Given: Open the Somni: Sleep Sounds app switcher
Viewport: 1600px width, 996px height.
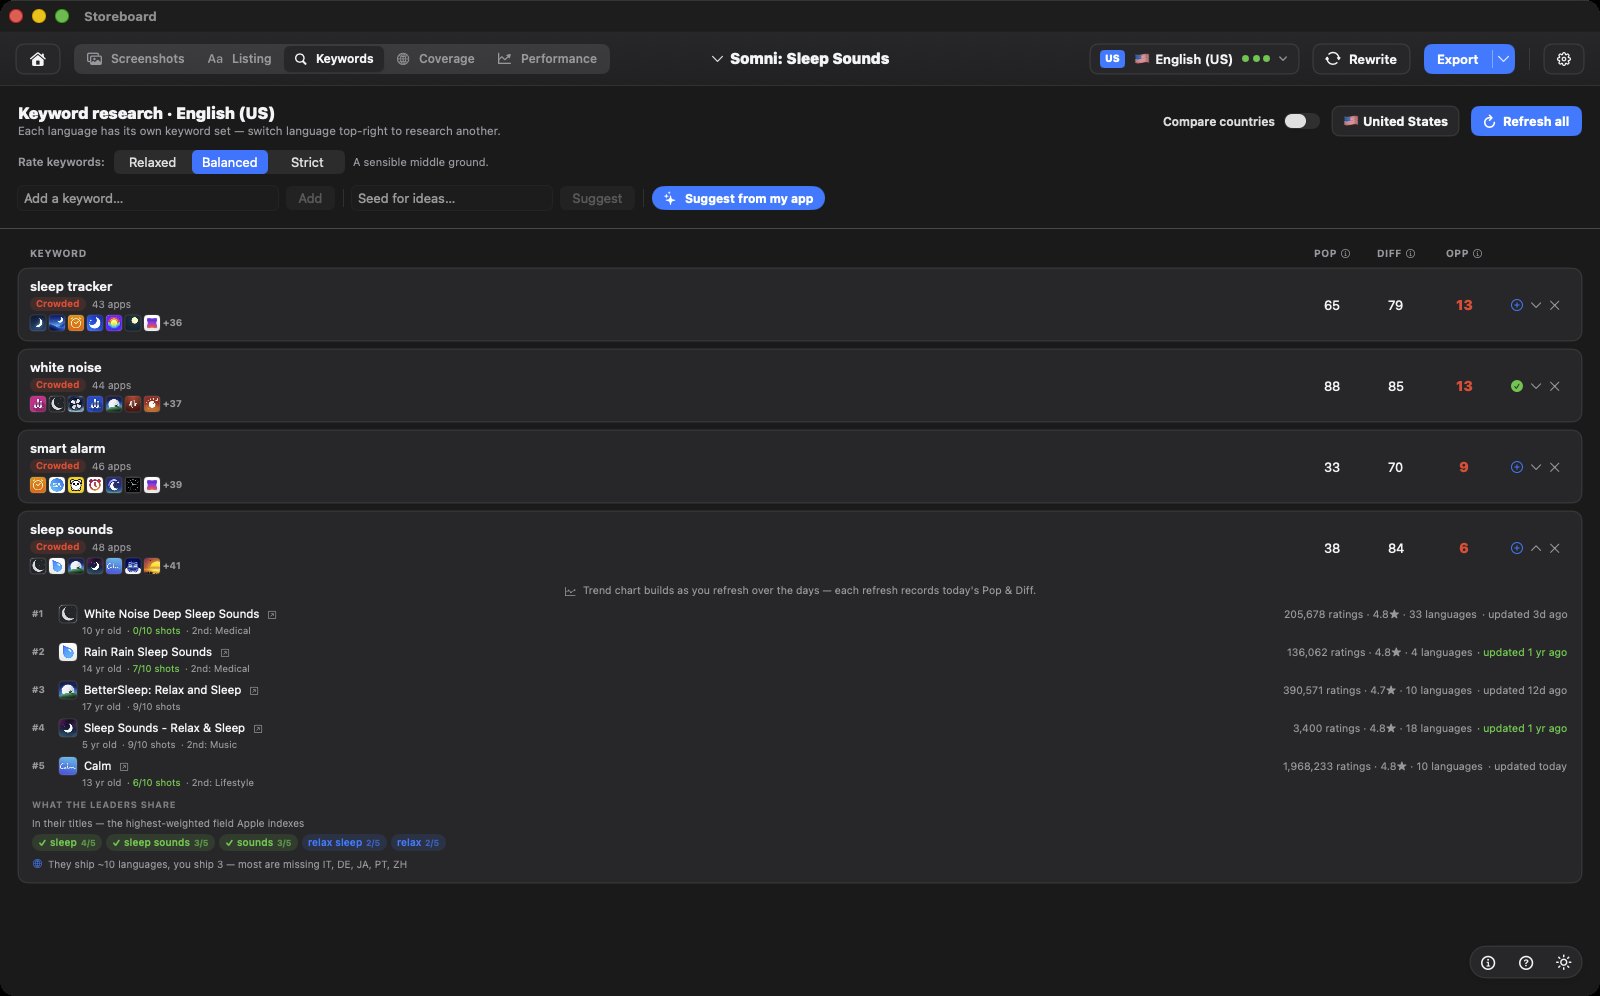Looking at the screenshot, I should point(800,59).
